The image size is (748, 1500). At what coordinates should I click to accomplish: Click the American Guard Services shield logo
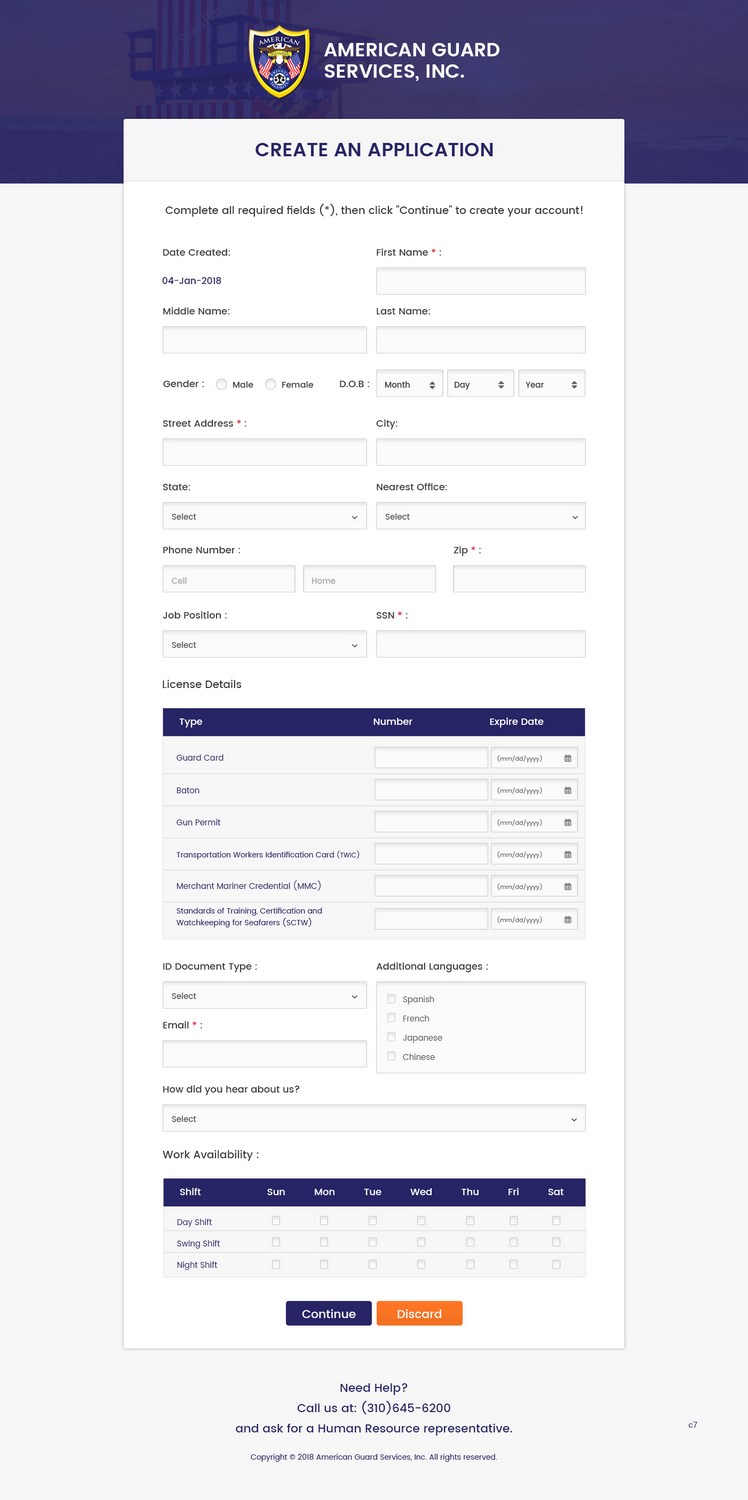(280, 60)
